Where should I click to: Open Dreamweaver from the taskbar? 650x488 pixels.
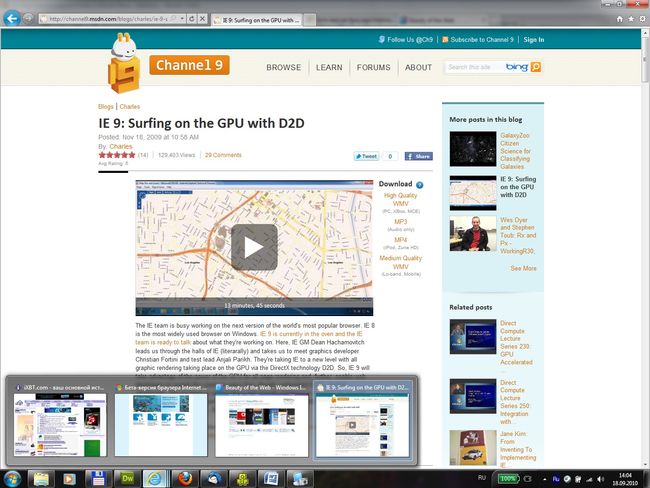127,479
